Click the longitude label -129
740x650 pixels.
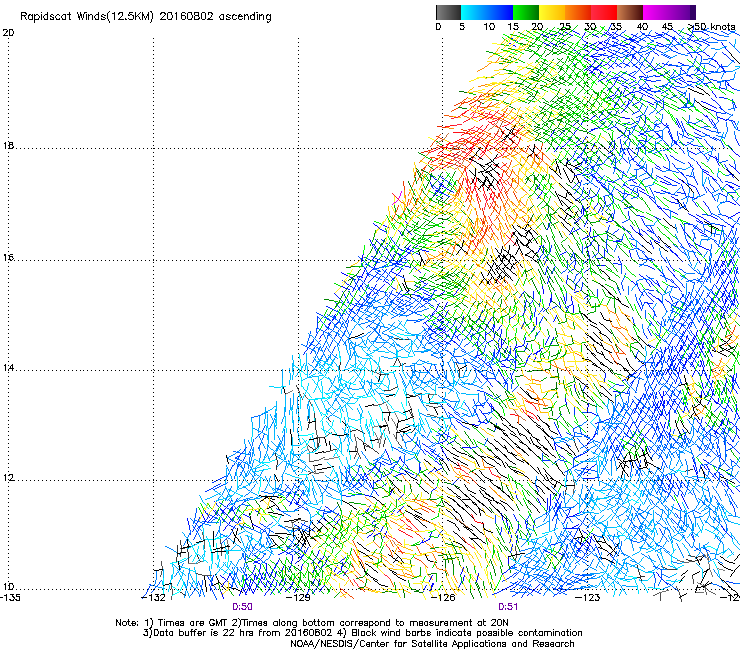click(298, 598)
